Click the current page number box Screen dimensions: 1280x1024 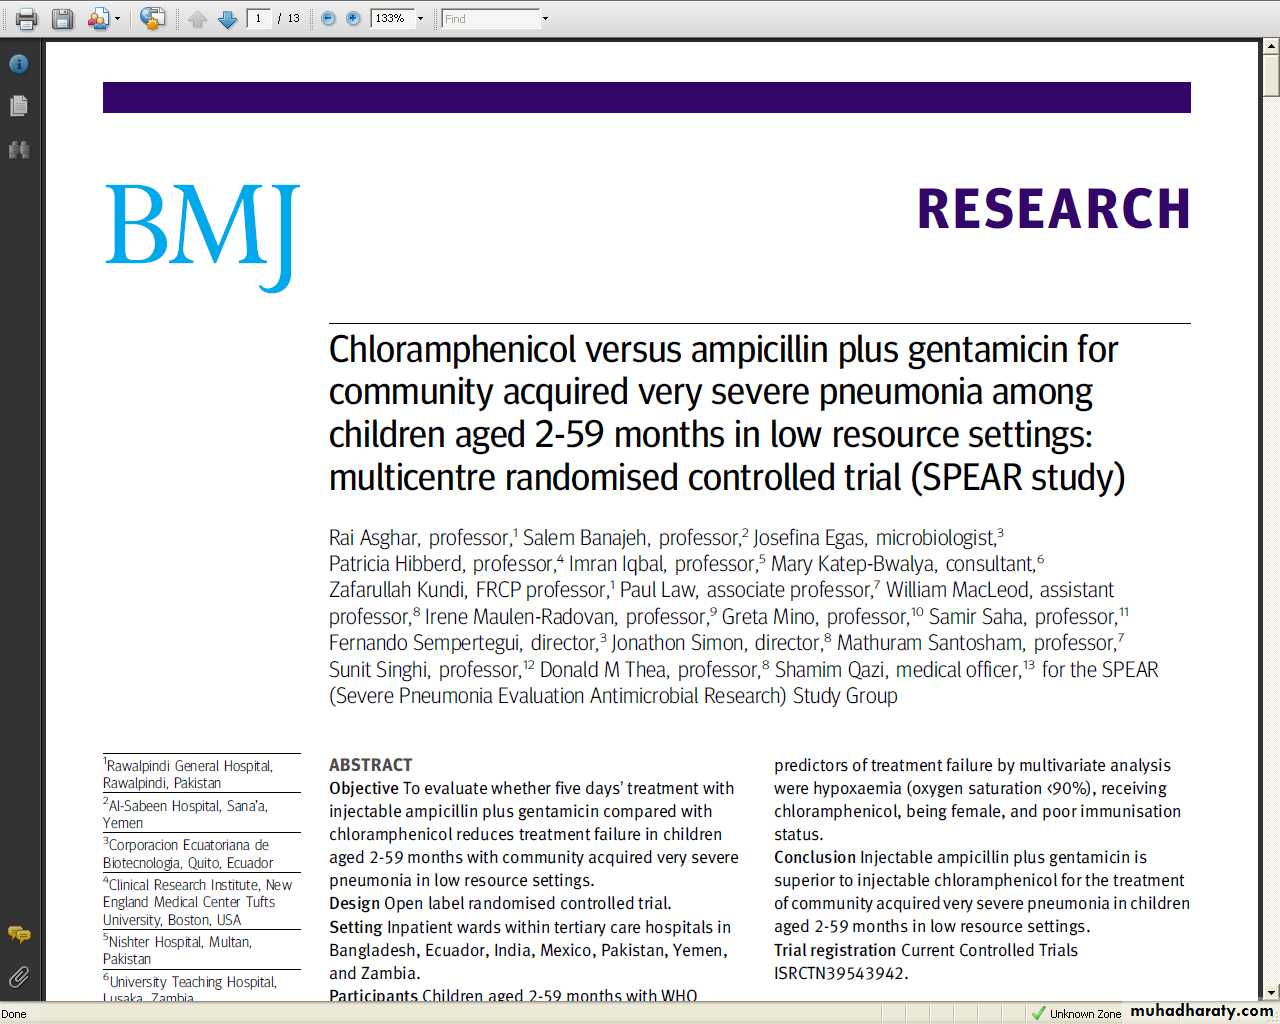259,18
